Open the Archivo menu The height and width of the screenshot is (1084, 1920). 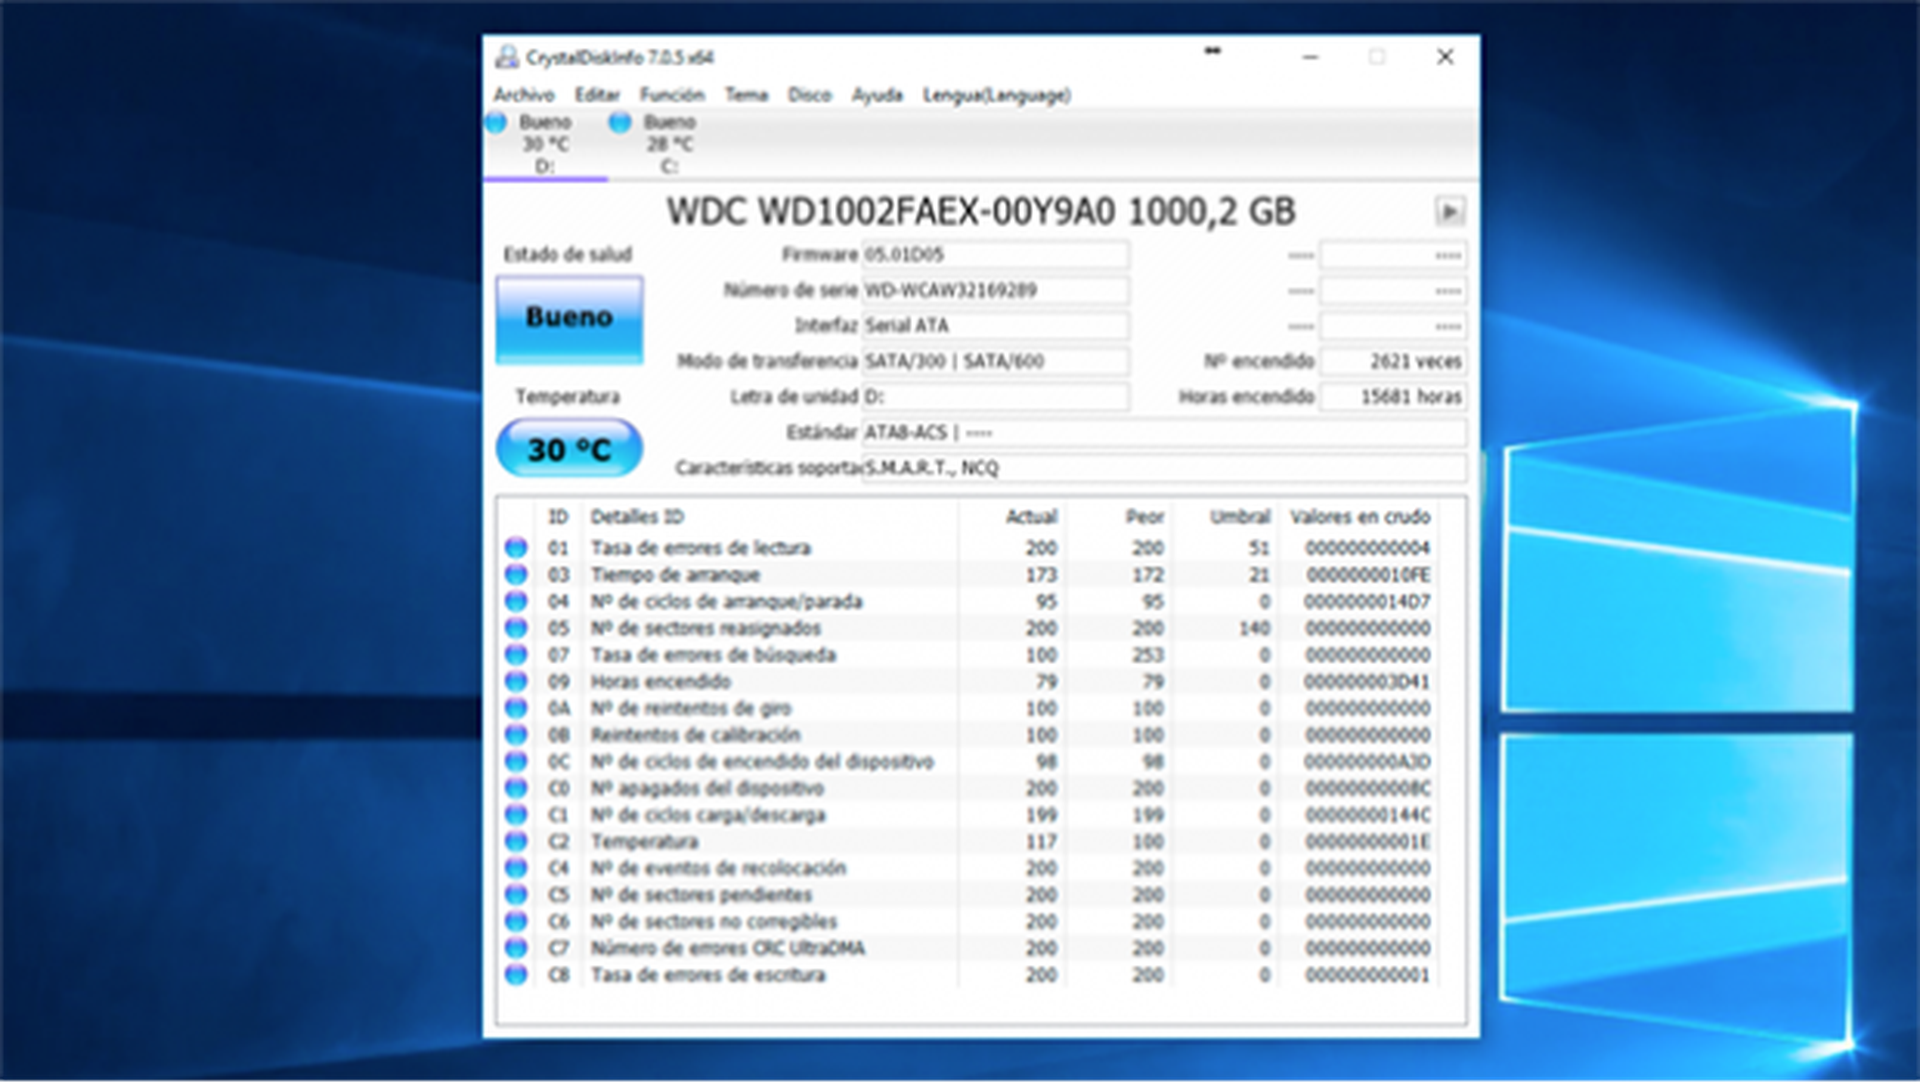coord(524,95)
